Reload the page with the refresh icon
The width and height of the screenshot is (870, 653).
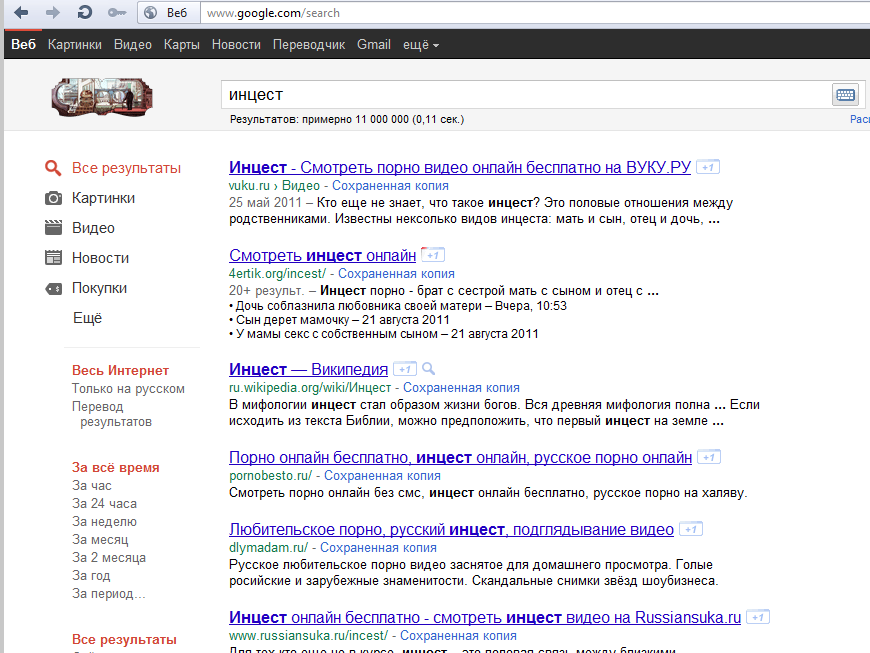(84, 12)
